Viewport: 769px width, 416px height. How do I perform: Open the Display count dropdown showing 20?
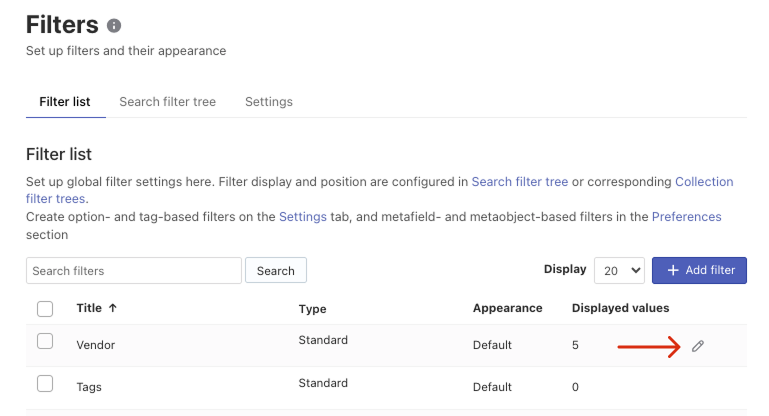(619, 270)
